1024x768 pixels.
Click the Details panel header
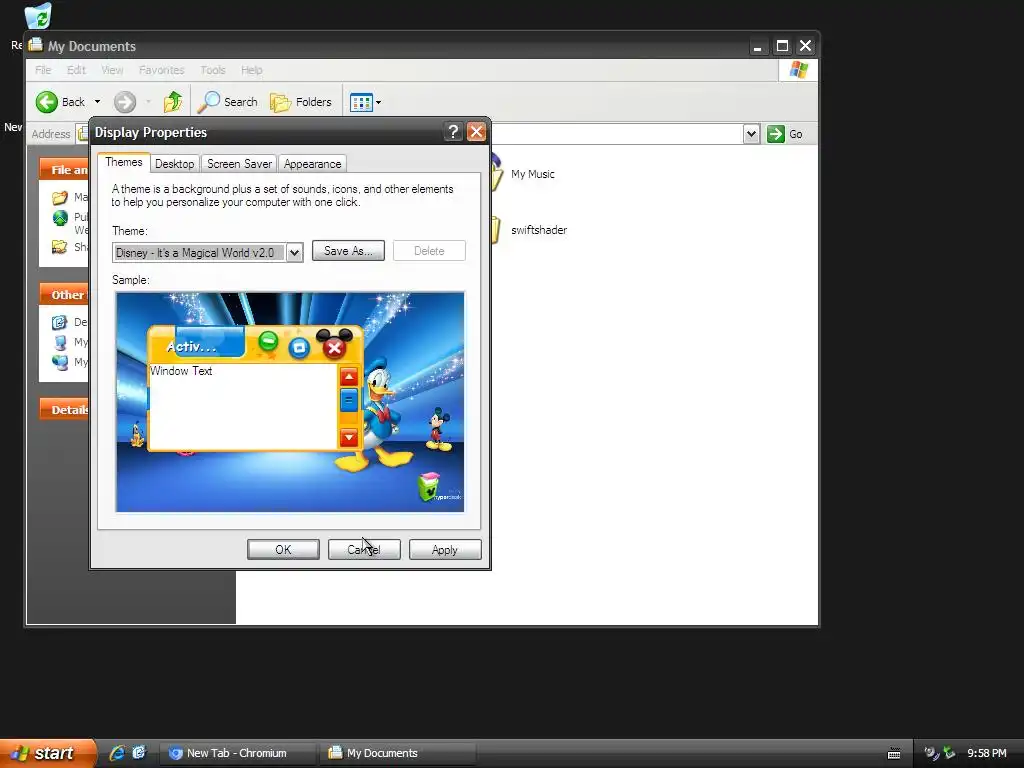[x=64, y=409]
